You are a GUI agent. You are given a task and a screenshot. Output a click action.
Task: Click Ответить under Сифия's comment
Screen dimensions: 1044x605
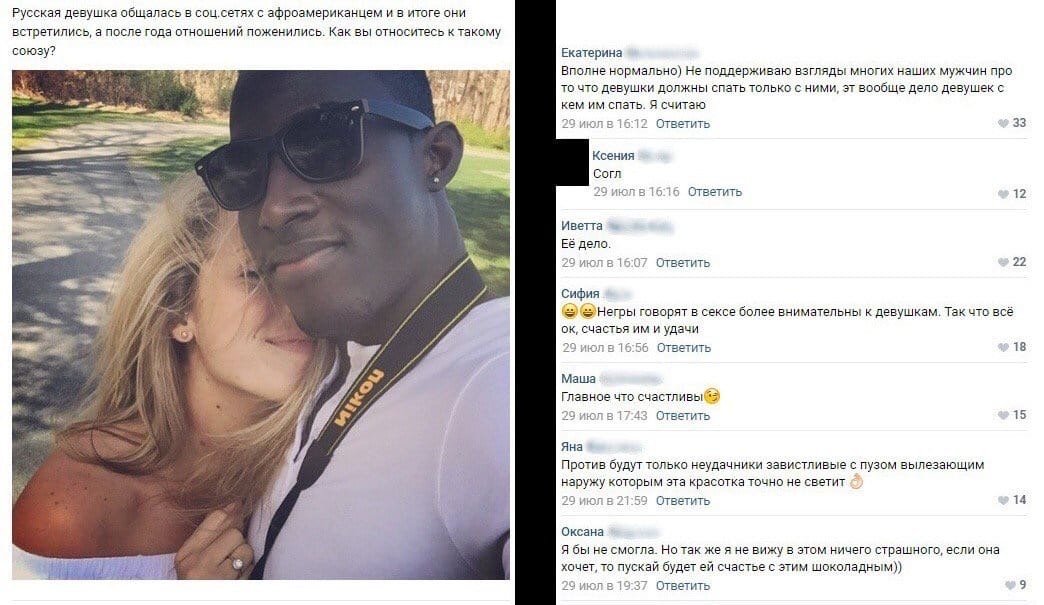pos(684,347)
